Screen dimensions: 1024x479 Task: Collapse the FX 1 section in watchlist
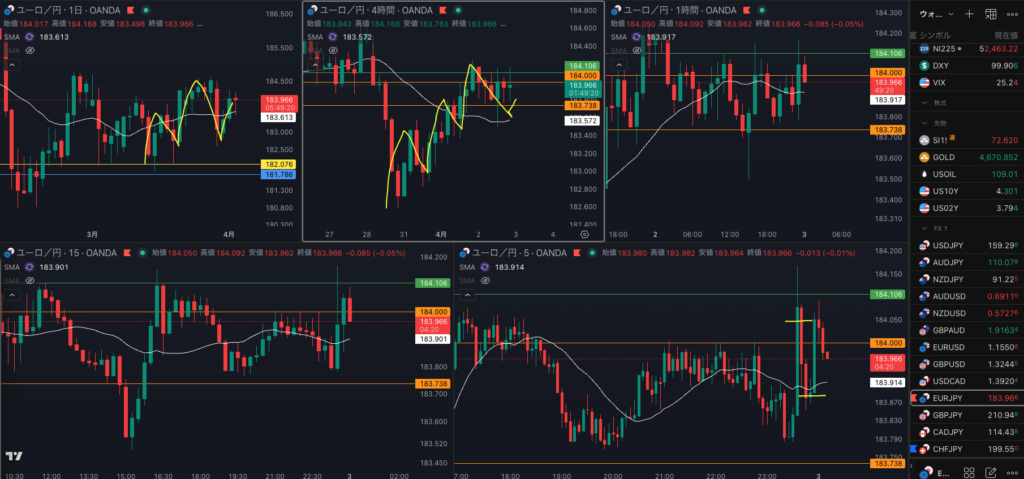pos(924,229)
